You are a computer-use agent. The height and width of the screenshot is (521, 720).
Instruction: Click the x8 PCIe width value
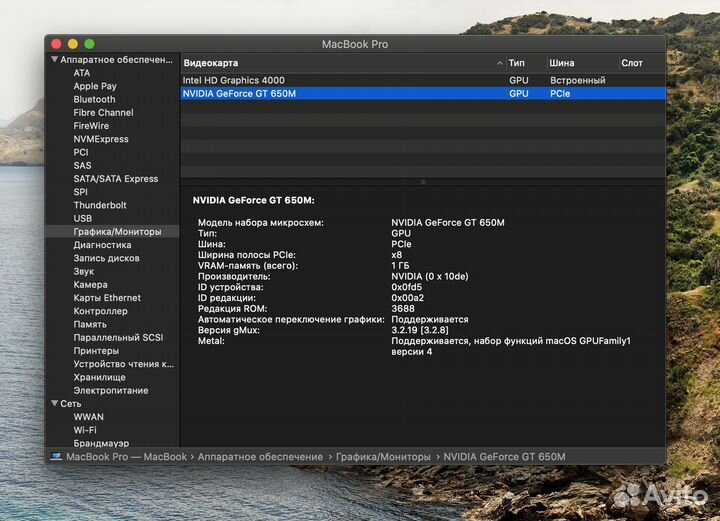click(396, 255)
